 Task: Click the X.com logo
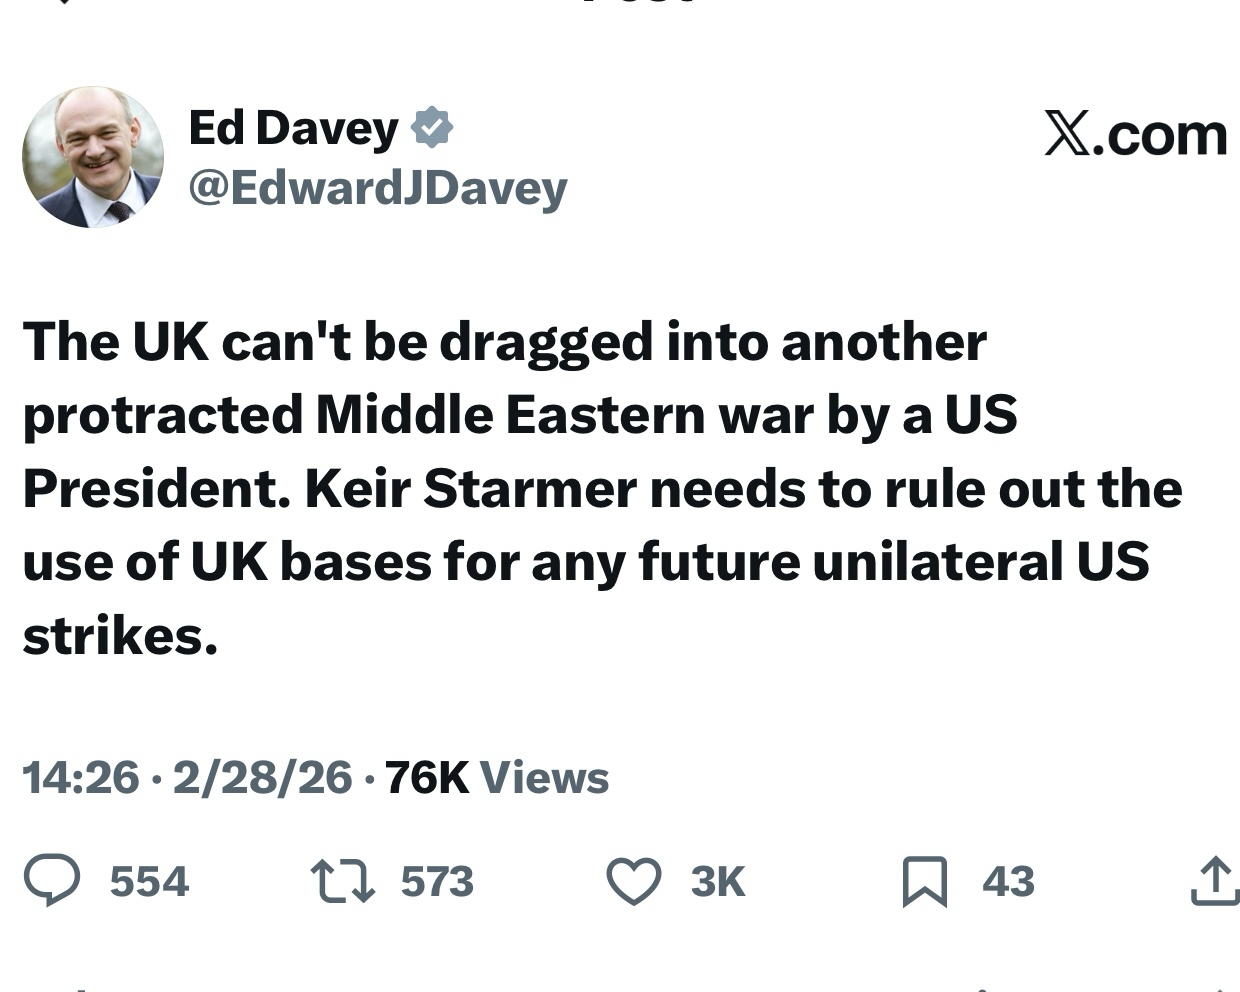(1135, 134)
